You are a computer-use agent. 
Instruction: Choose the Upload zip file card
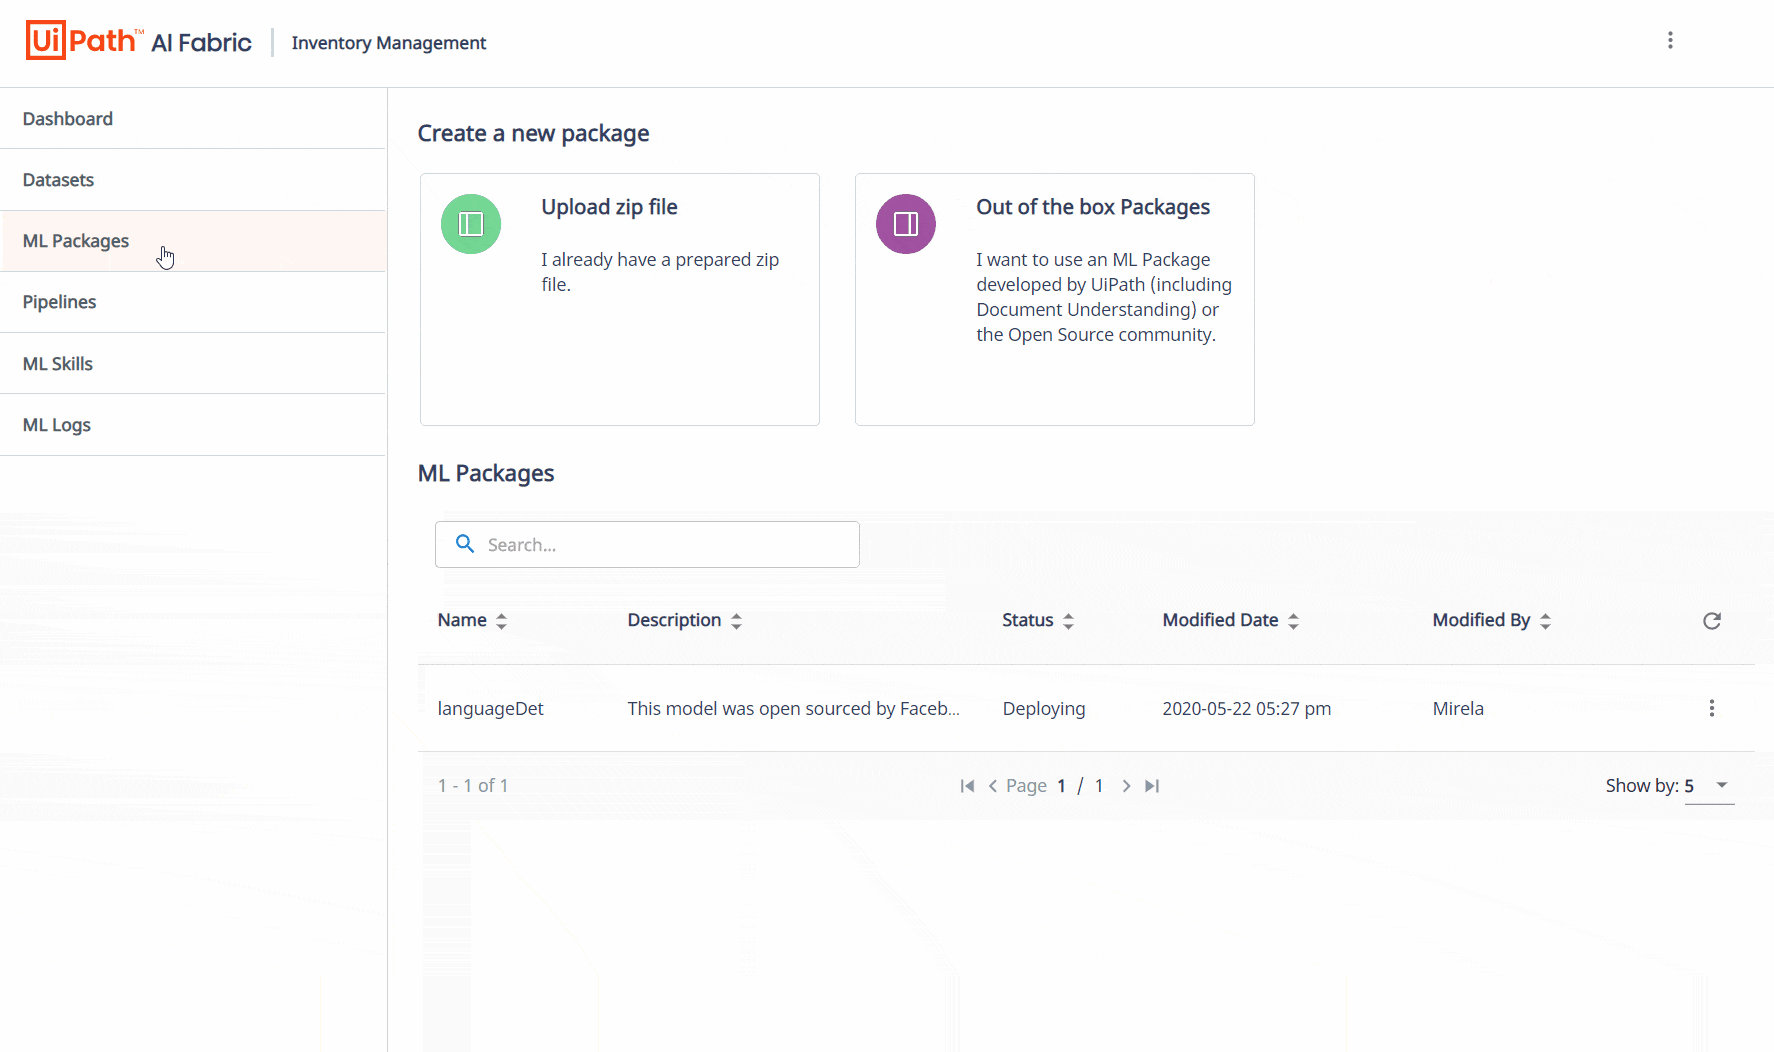[620, 299]
